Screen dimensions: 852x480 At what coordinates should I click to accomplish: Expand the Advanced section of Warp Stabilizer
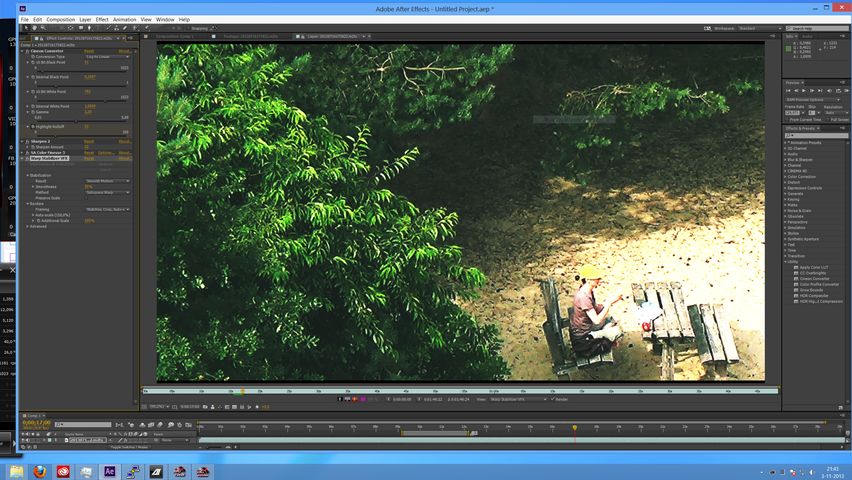(x=28, y=226)
